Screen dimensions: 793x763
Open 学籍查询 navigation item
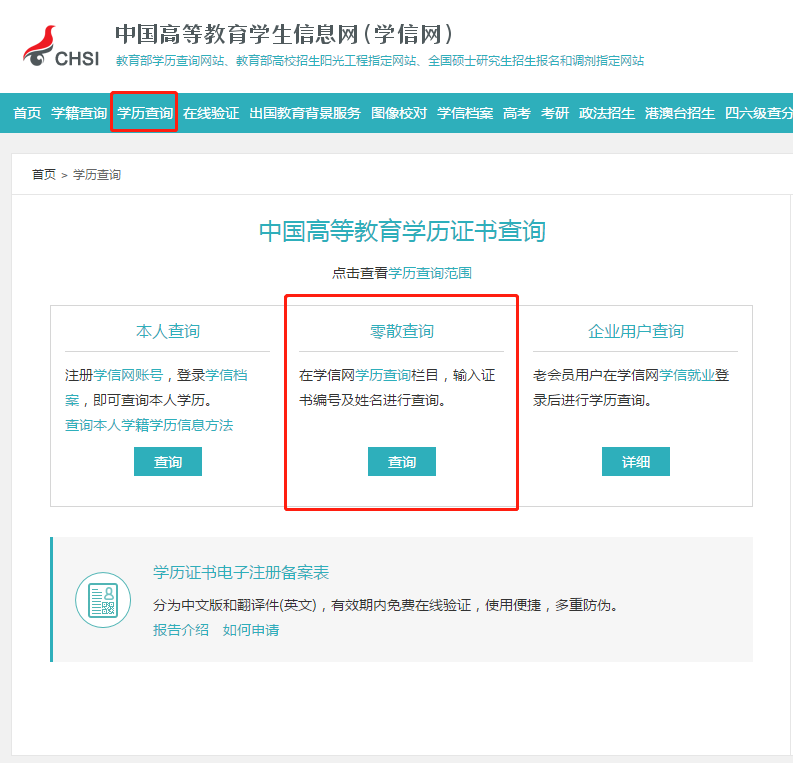(79, 113)
